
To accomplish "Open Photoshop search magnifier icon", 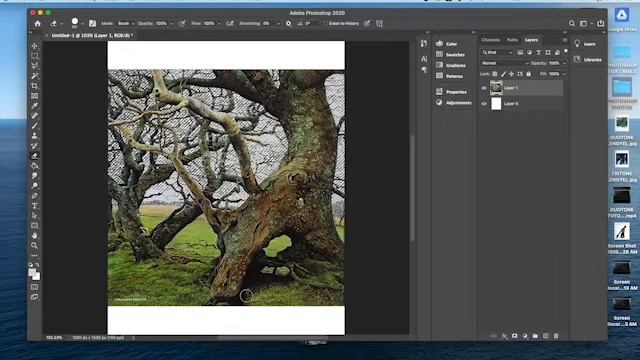I will click(572, 24).
